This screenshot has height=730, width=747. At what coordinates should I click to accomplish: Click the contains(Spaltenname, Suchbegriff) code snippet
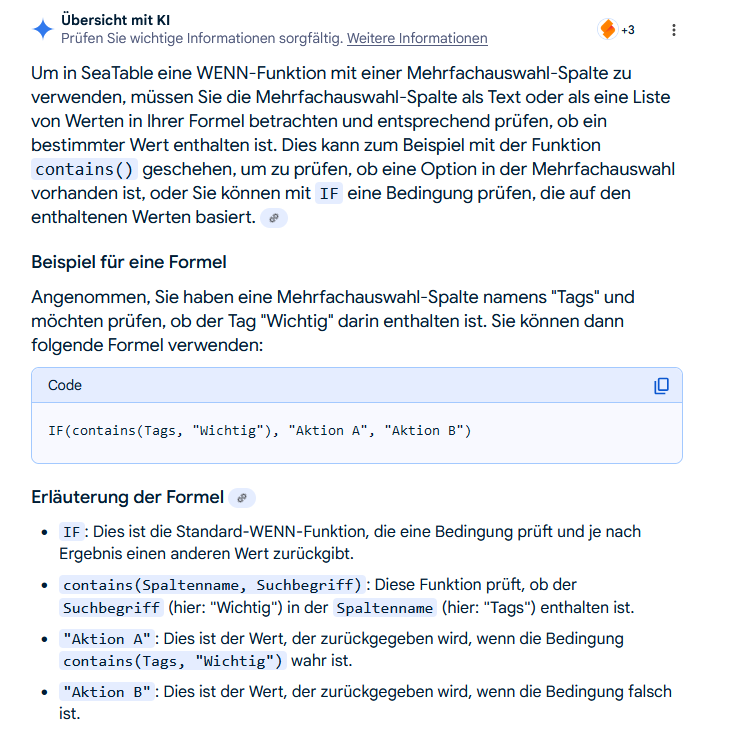(x=212, y=585)
